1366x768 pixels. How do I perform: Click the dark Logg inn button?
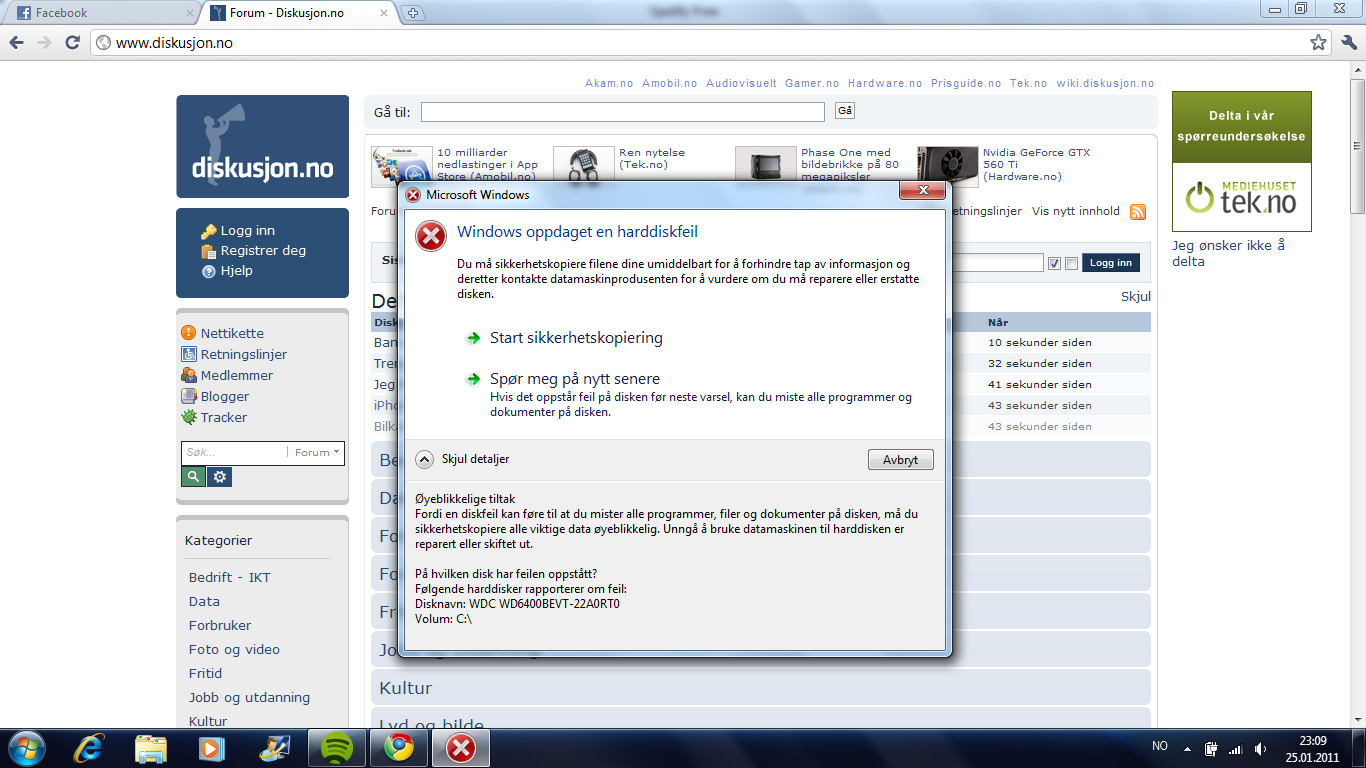tap(1110, 263)
